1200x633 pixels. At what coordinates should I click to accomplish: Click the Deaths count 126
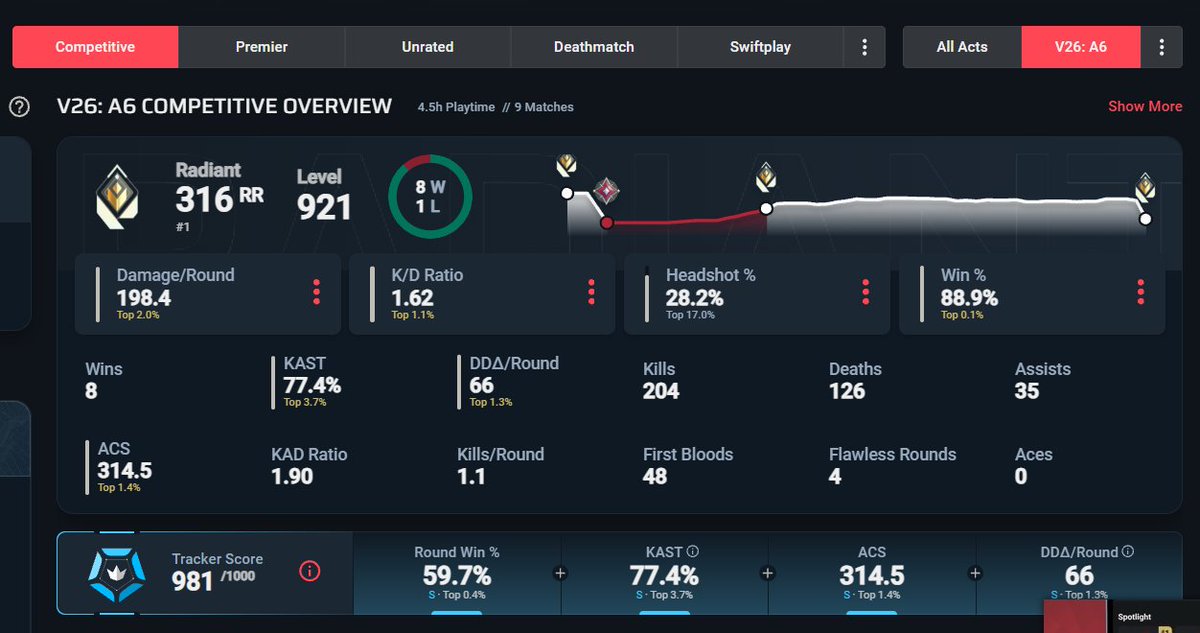847,391
